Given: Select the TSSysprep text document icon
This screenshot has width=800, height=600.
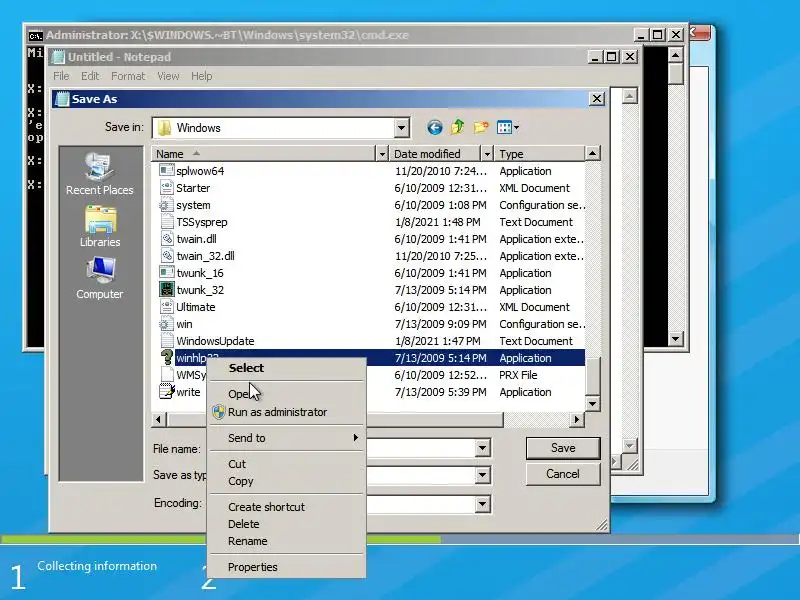Looking at the screenshot, I should click(x=167, y=221).
